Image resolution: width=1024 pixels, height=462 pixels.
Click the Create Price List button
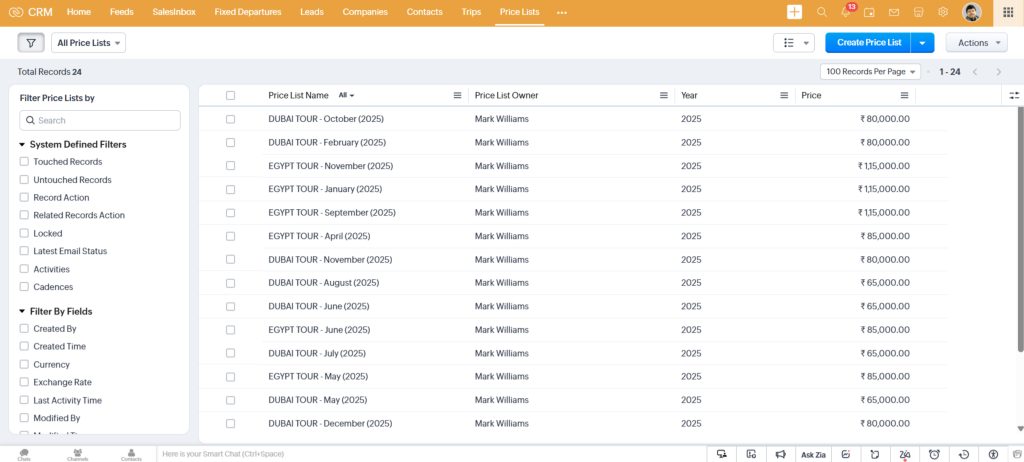869,42
